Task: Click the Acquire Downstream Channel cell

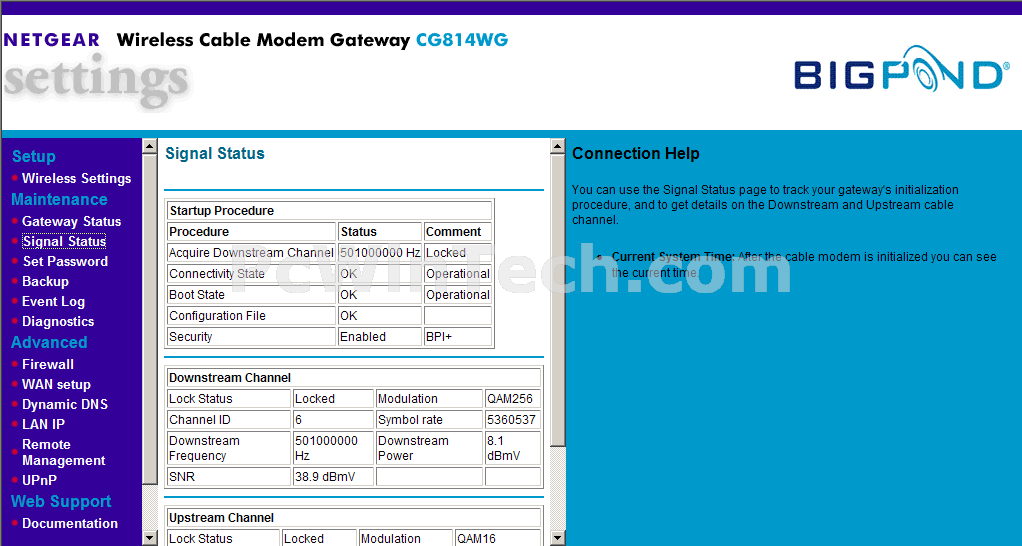Action: point(251,253)
